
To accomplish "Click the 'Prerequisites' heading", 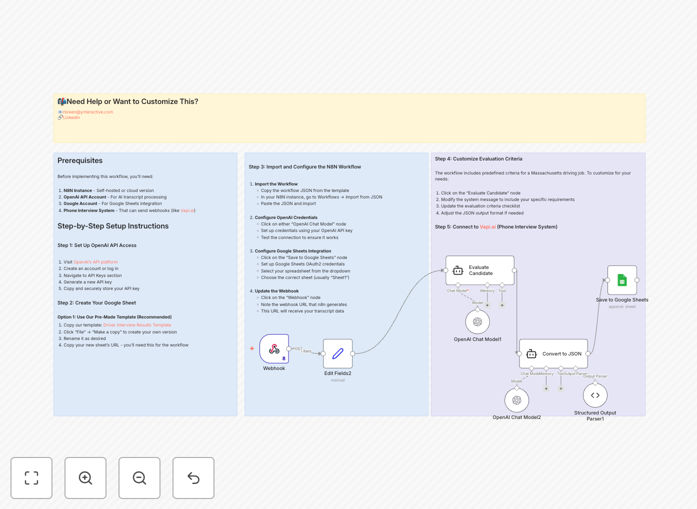I will [x=80, y=160].
